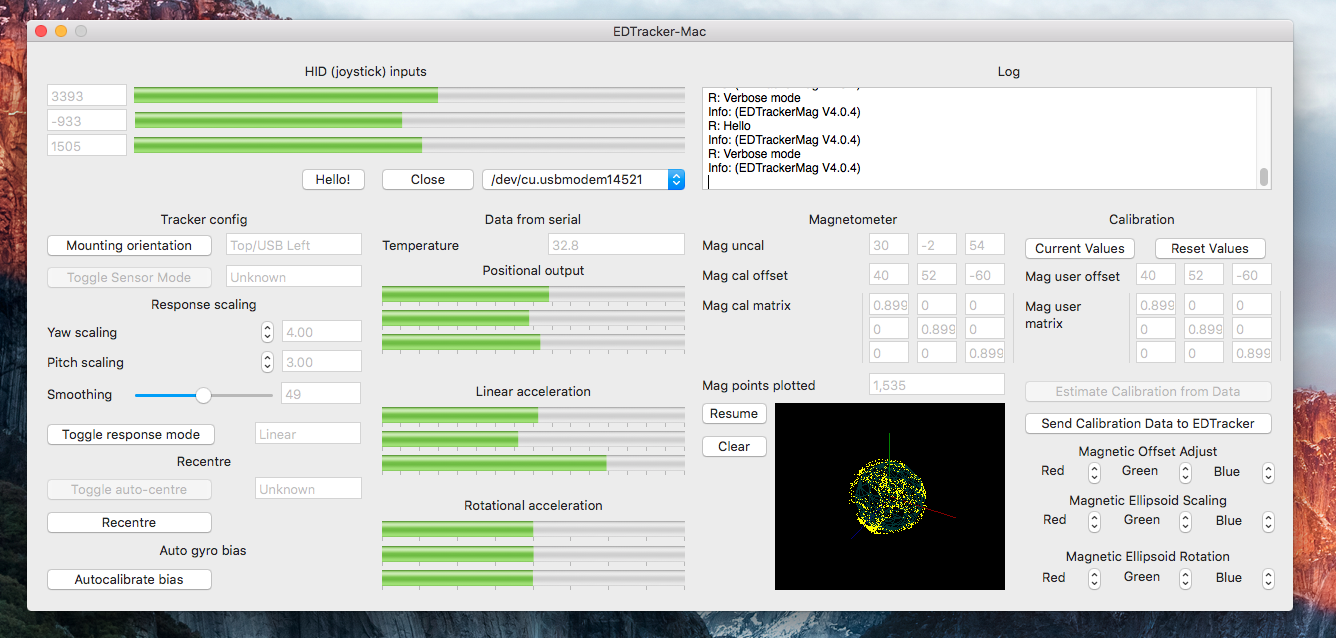Click the Mag uncal field showing 30
The width and height of the screenshot is (1336, 638).
coord(889,245)
